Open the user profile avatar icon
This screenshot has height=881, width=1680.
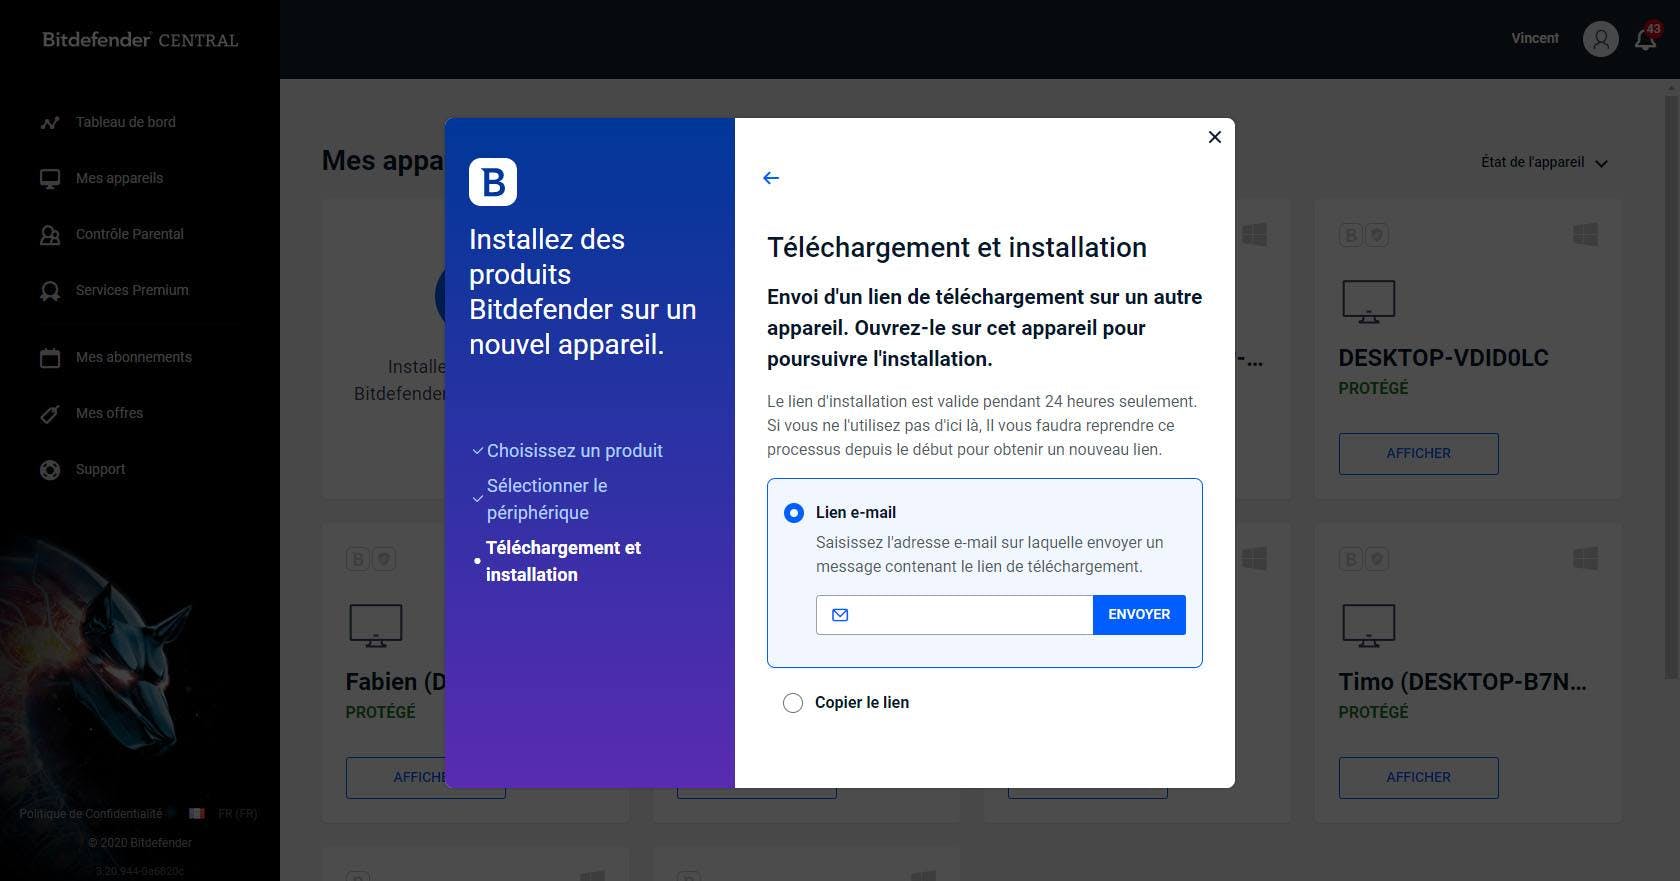pos(1600,39)
